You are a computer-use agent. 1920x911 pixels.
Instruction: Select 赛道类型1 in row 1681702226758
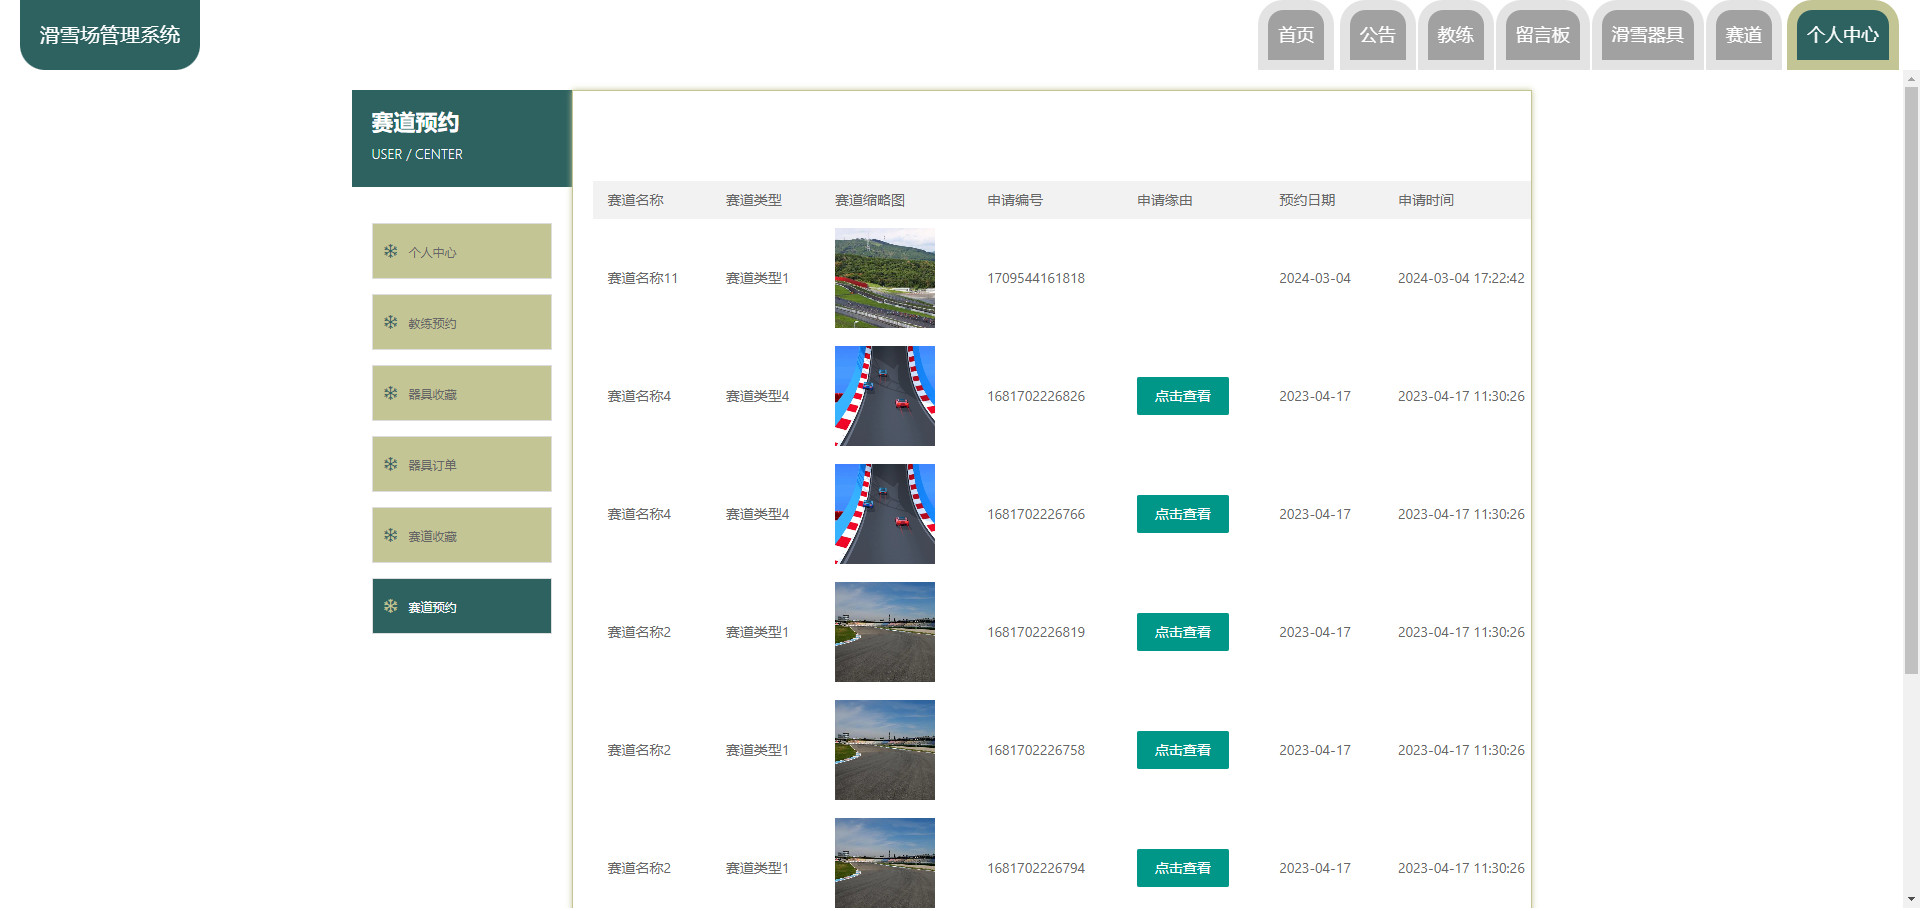coord(757,750)
